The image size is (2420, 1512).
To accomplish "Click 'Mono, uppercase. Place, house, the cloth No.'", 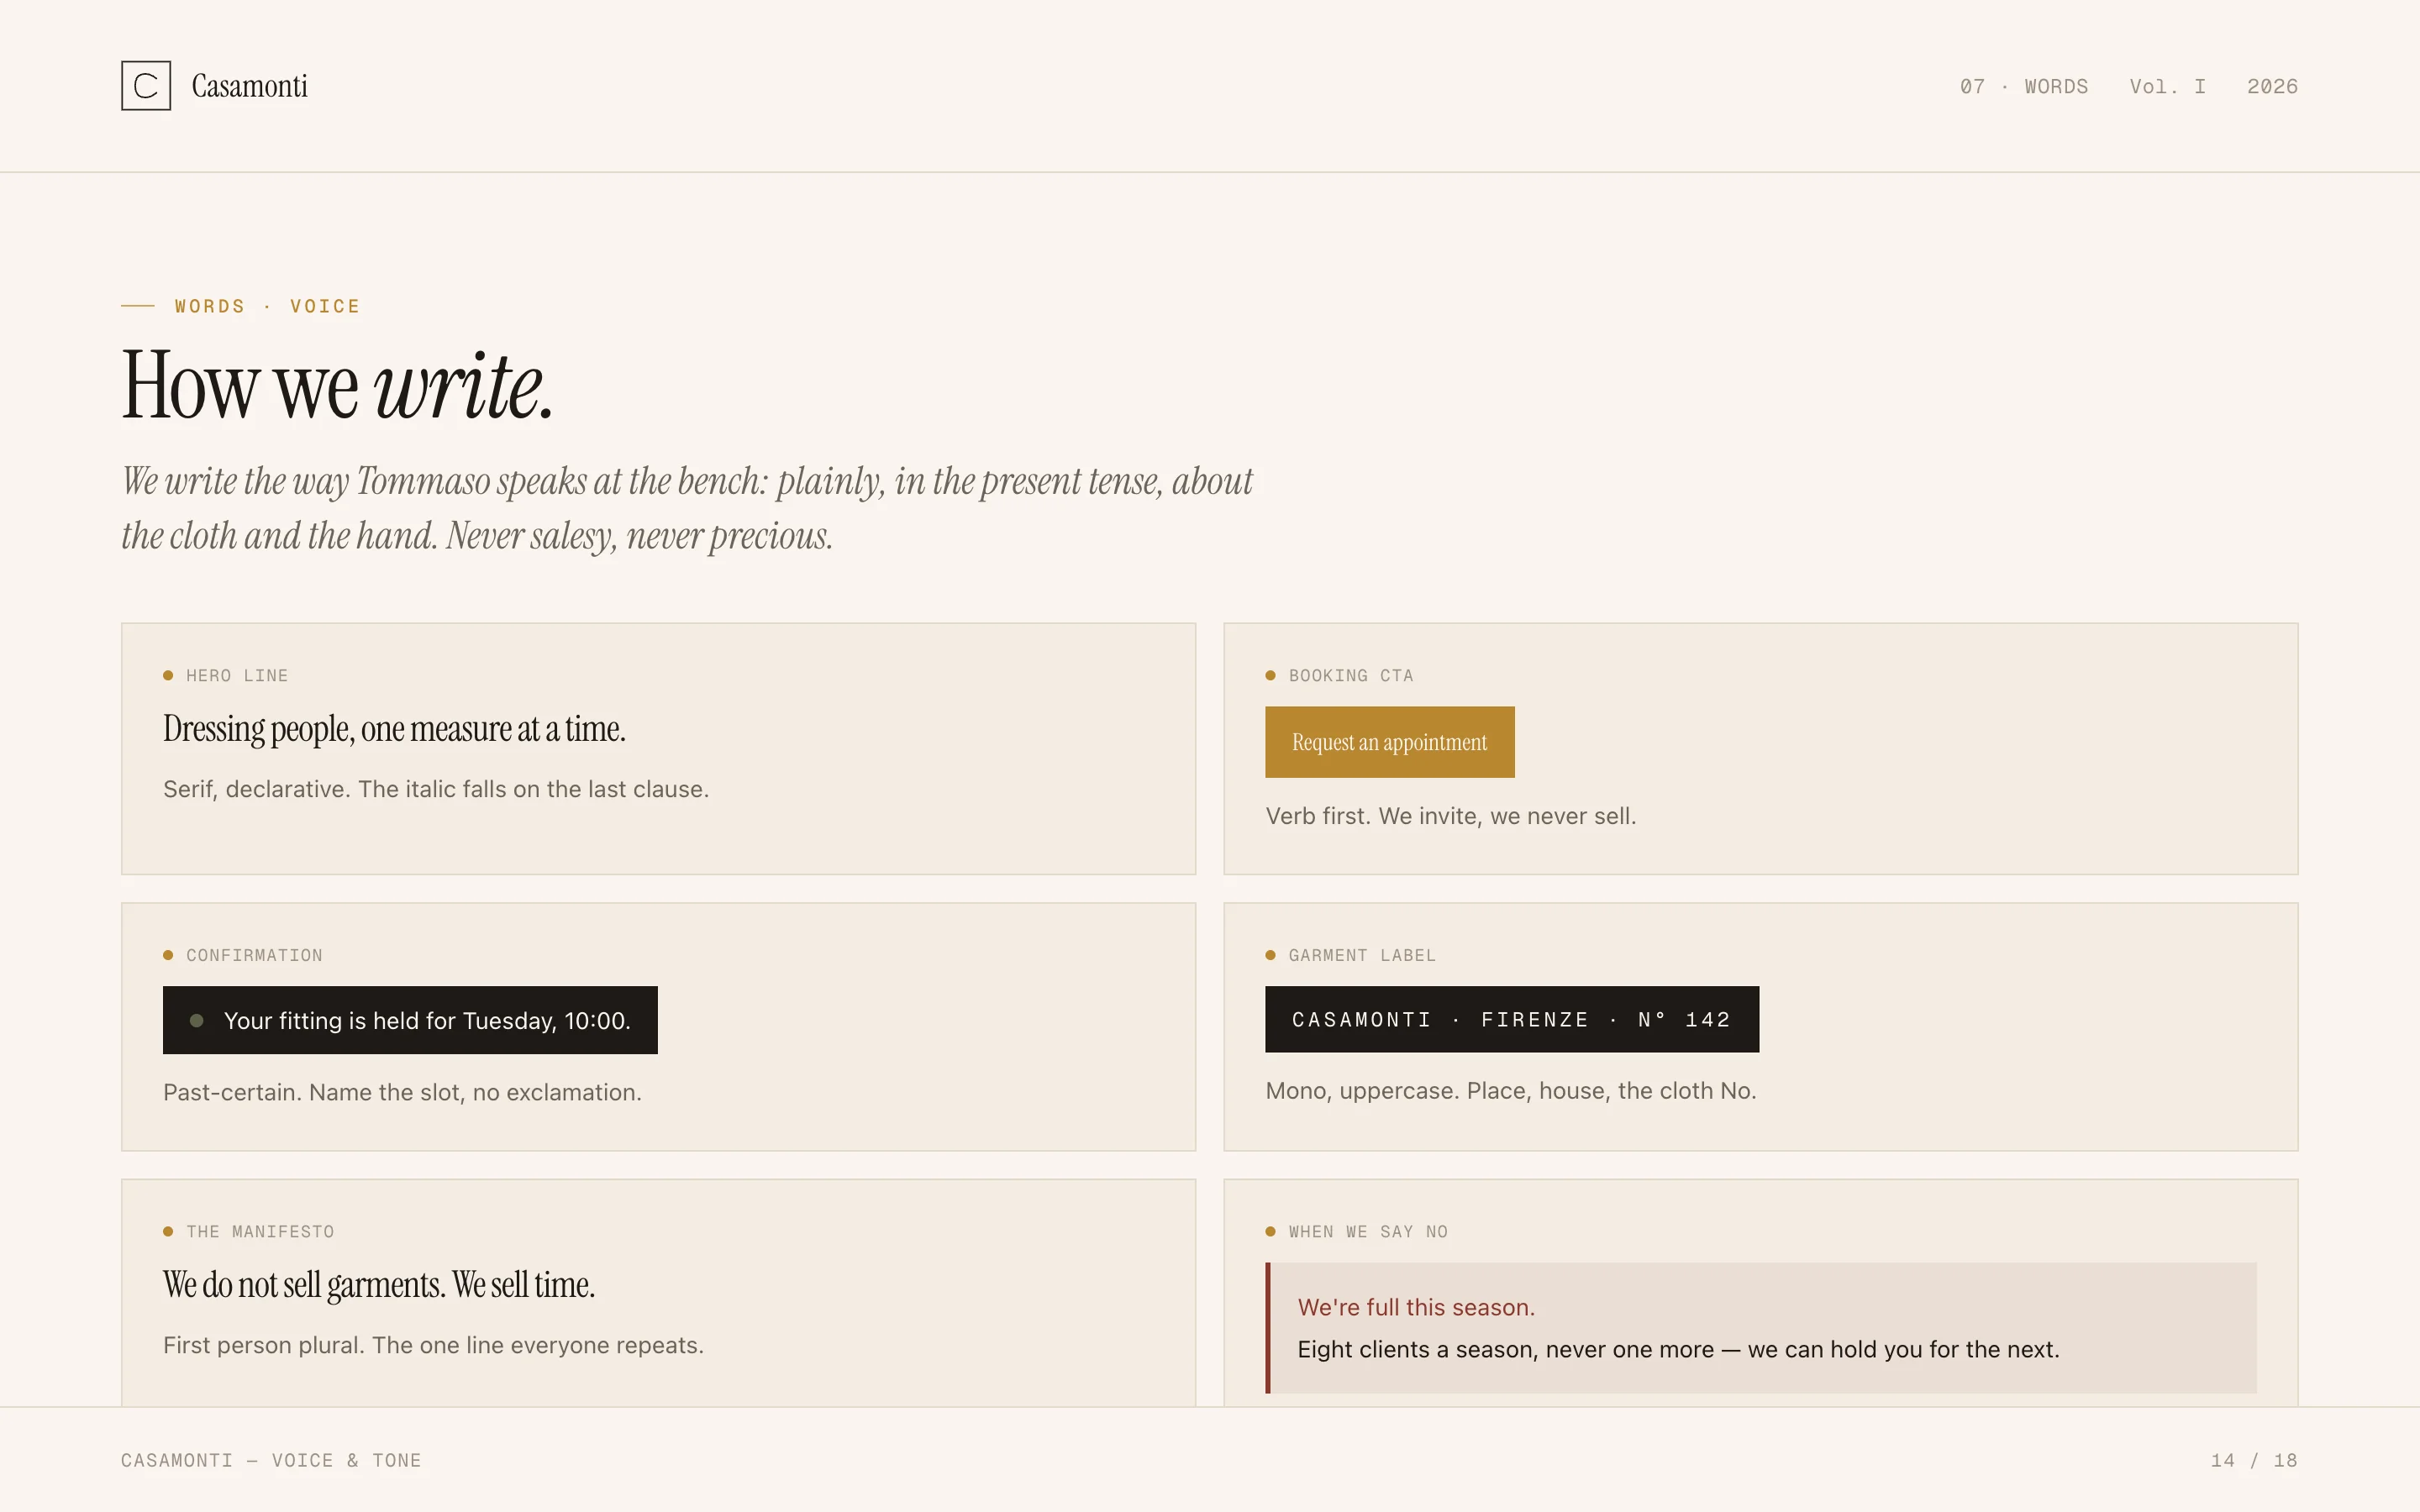I will (1510, 1091).
